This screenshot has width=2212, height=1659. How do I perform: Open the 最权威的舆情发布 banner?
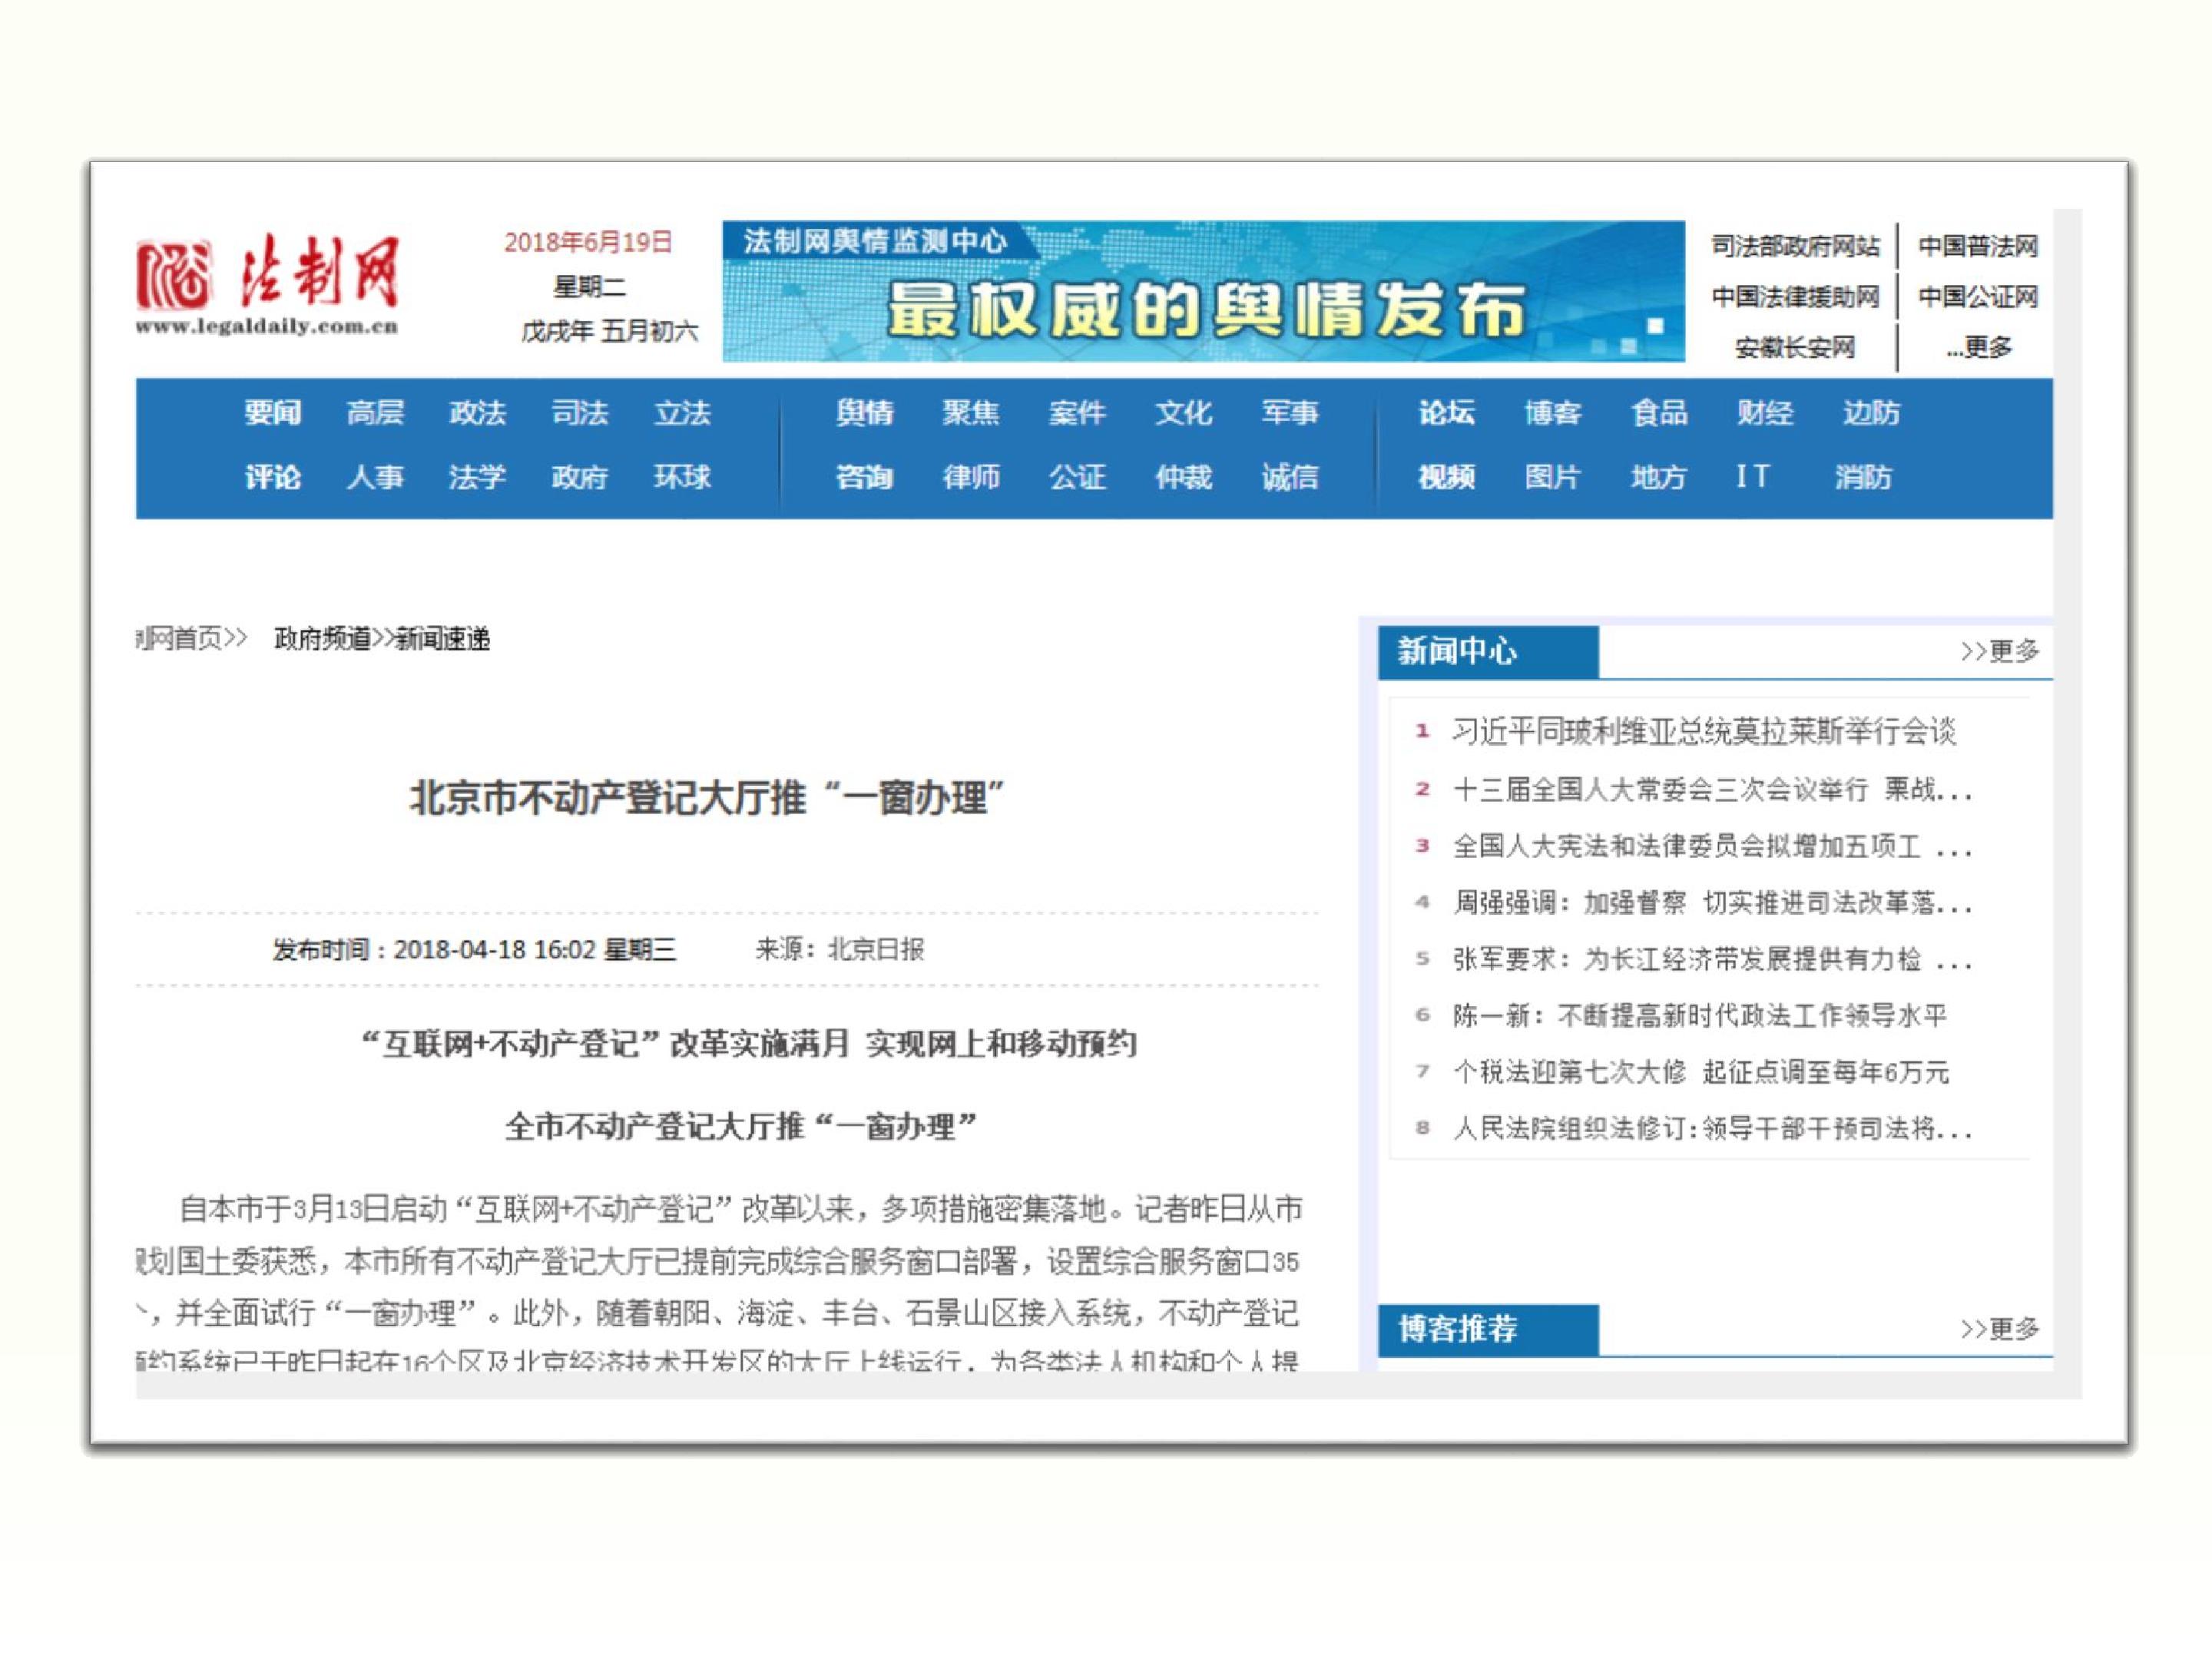coord(1203,291)
